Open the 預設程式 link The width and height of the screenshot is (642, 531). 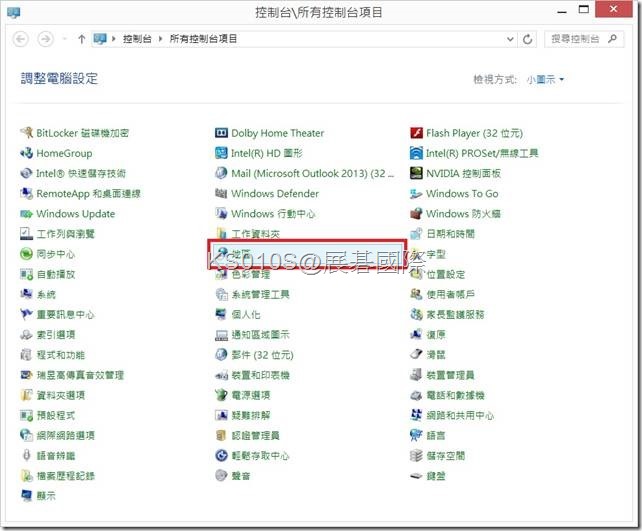pos(56,415)
